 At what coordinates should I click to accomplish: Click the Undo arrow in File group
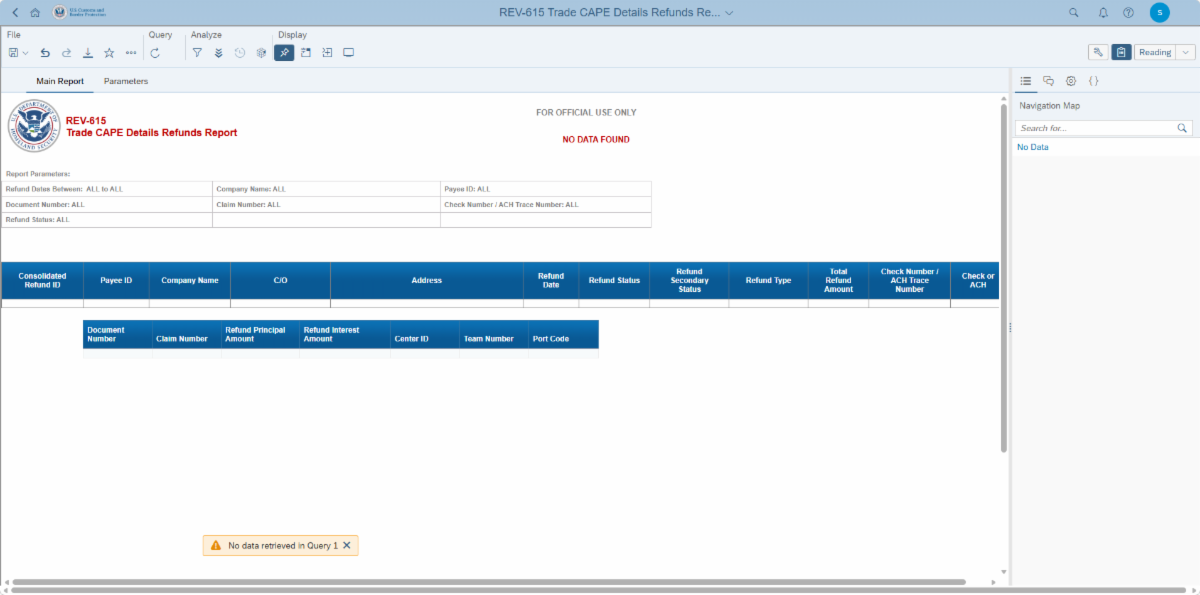[45, 53]
